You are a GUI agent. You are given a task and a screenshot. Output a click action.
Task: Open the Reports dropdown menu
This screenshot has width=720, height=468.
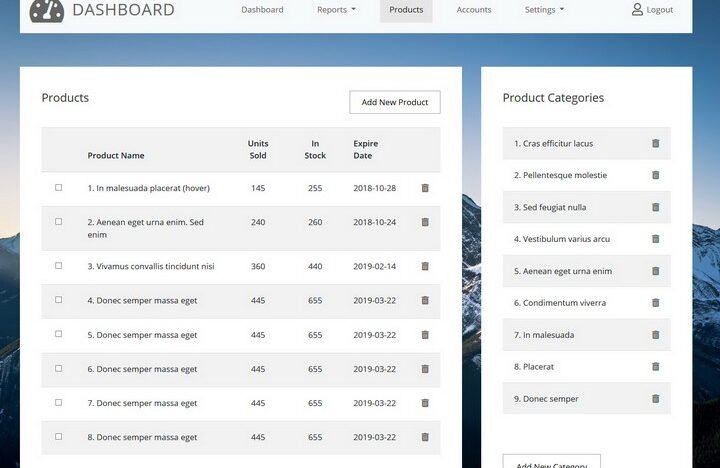336,10
